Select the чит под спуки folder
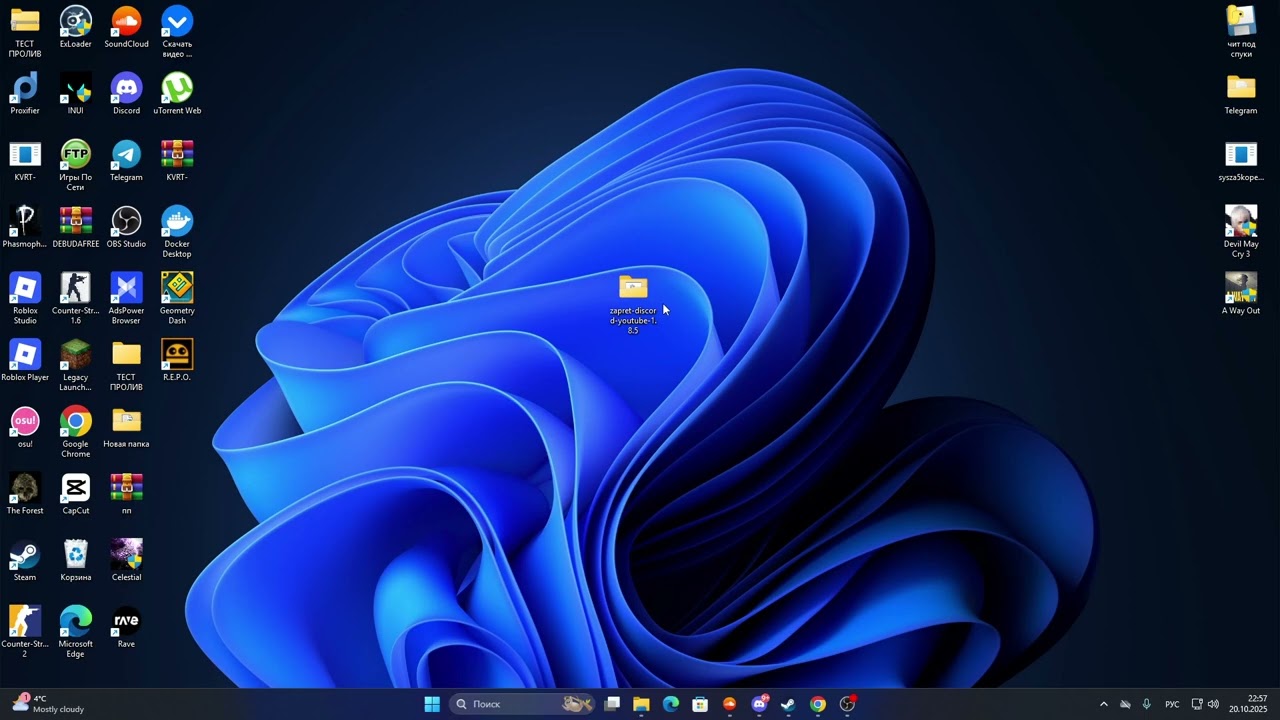1280x720 pixels. [x=1241, y=32]
